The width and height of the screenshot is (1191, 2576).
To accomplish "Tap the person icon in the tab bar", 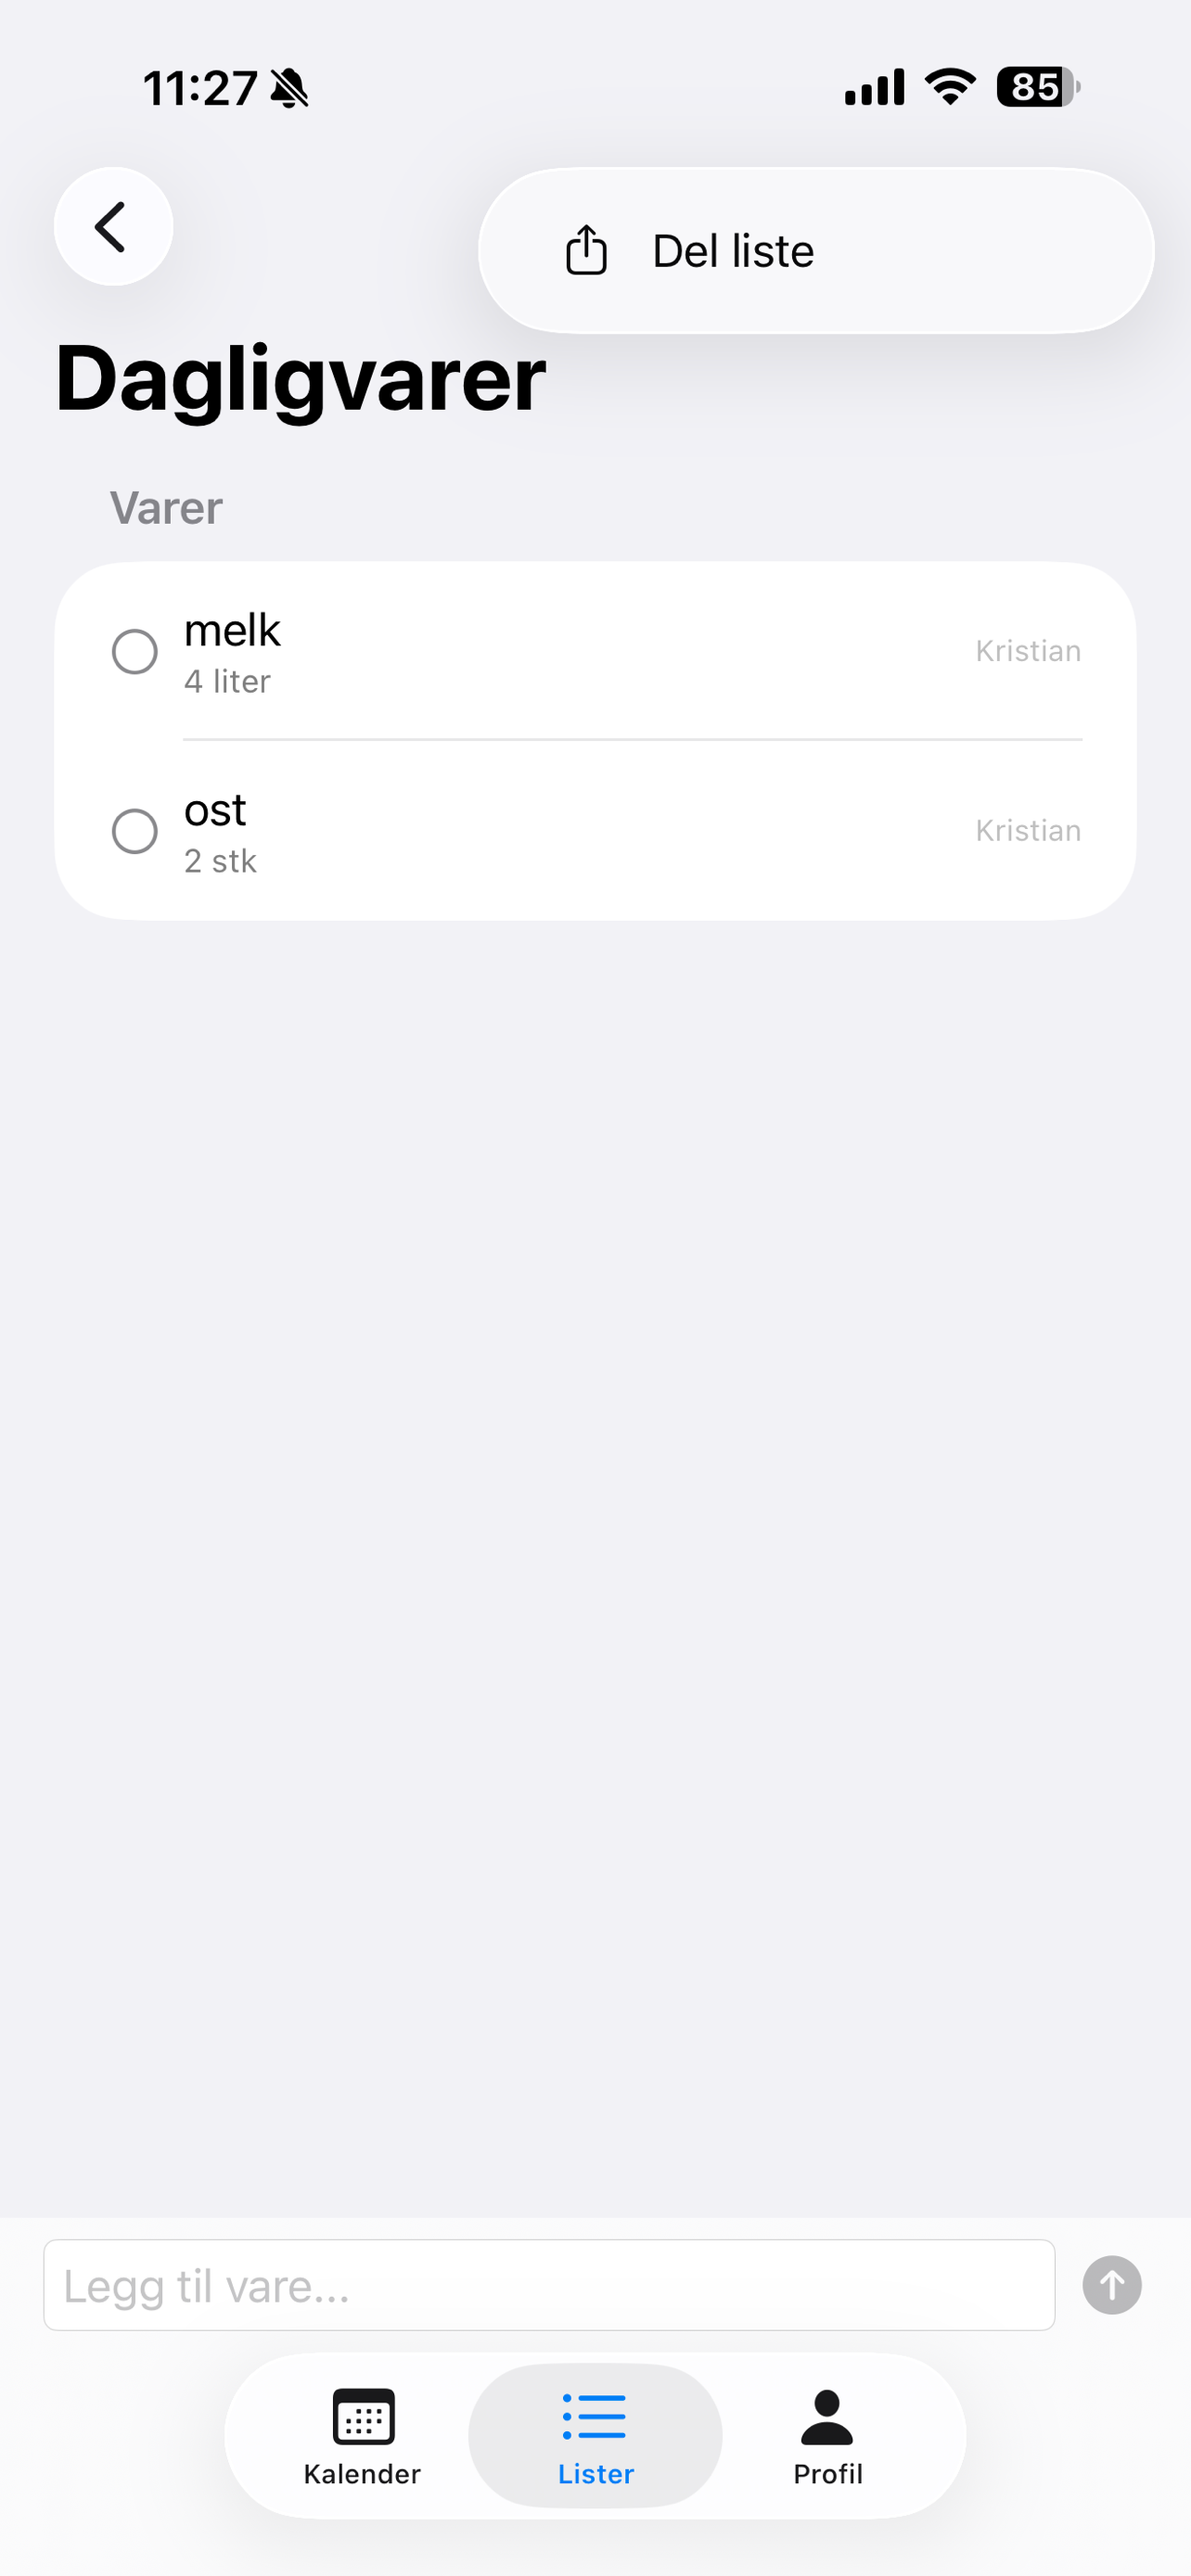I will (827, 2417).
